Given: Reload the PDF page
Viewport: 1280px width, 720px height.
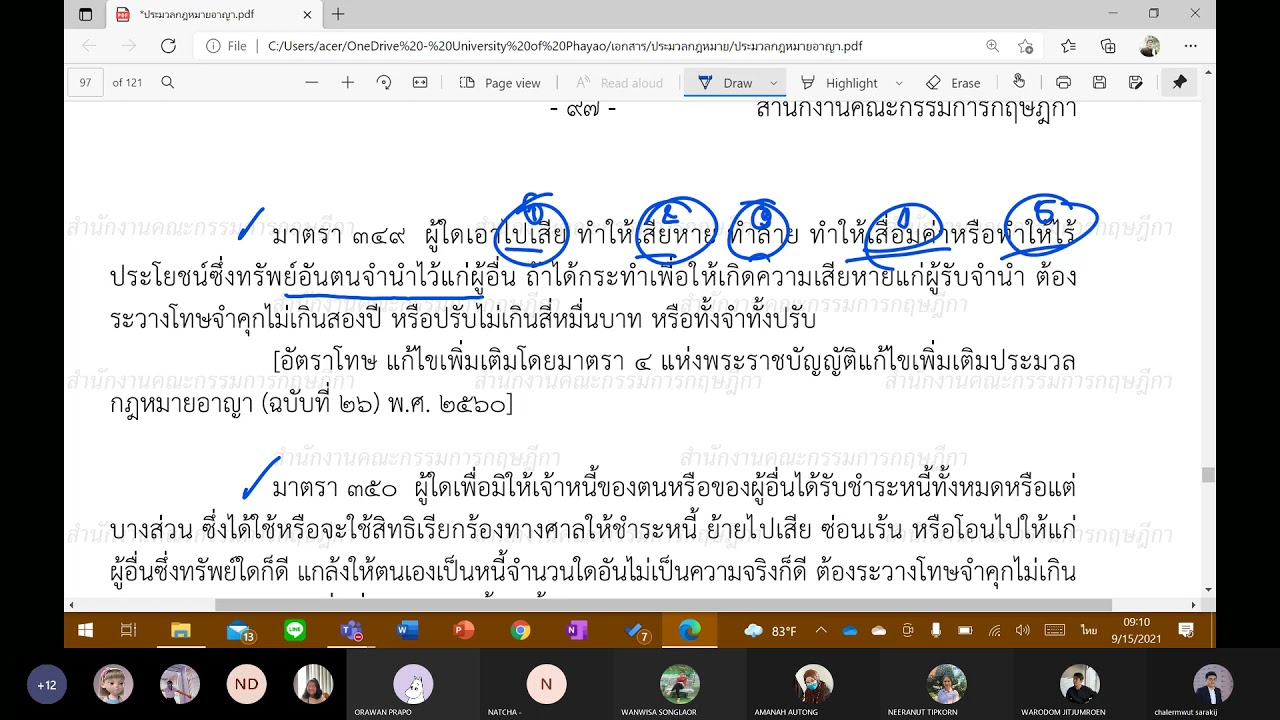Looking at the screenshot, I should (x=168, y=46).
